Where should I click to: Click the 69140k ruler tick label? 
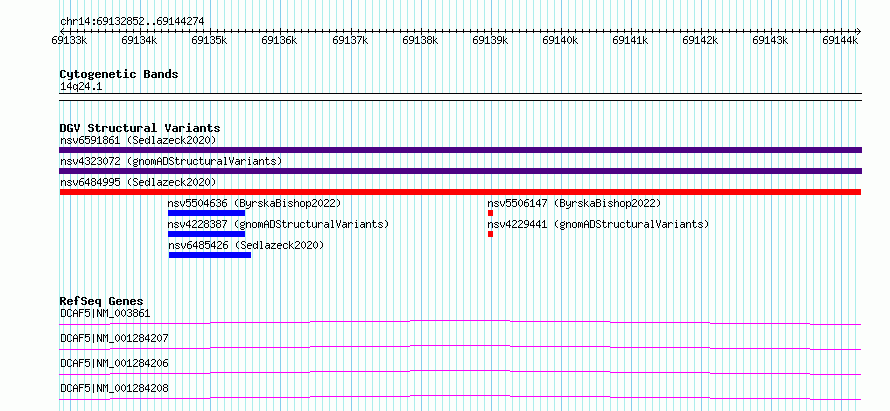click(x=560, y=40)
